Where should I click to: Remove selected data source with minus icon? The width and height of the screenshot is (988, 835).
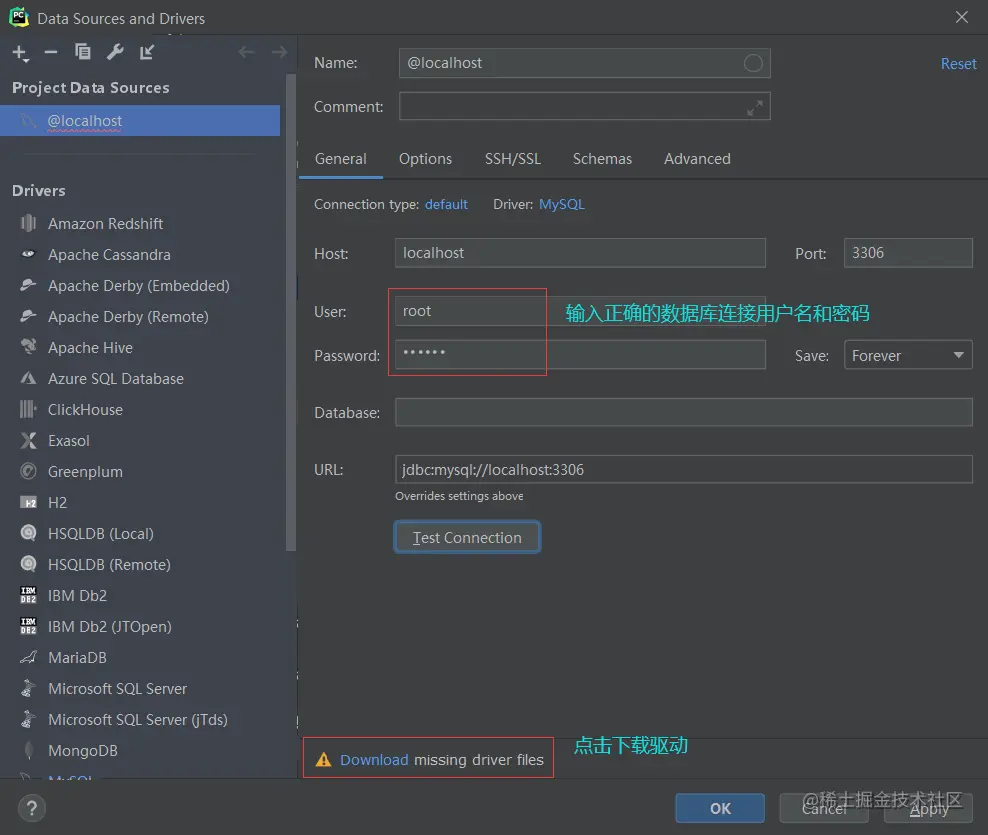(51, 52)
